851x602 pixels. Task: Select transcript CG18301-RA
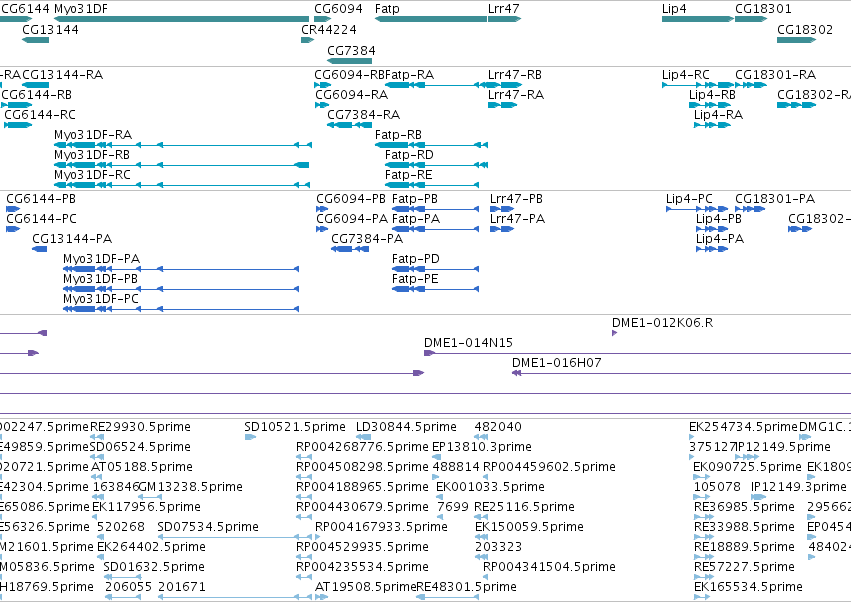click(751, 85)
